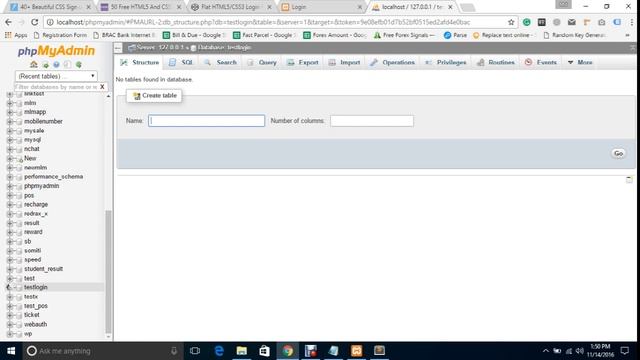Switch to the SQL tab
The height and width of the screenshot is (360, 640).
181,62
